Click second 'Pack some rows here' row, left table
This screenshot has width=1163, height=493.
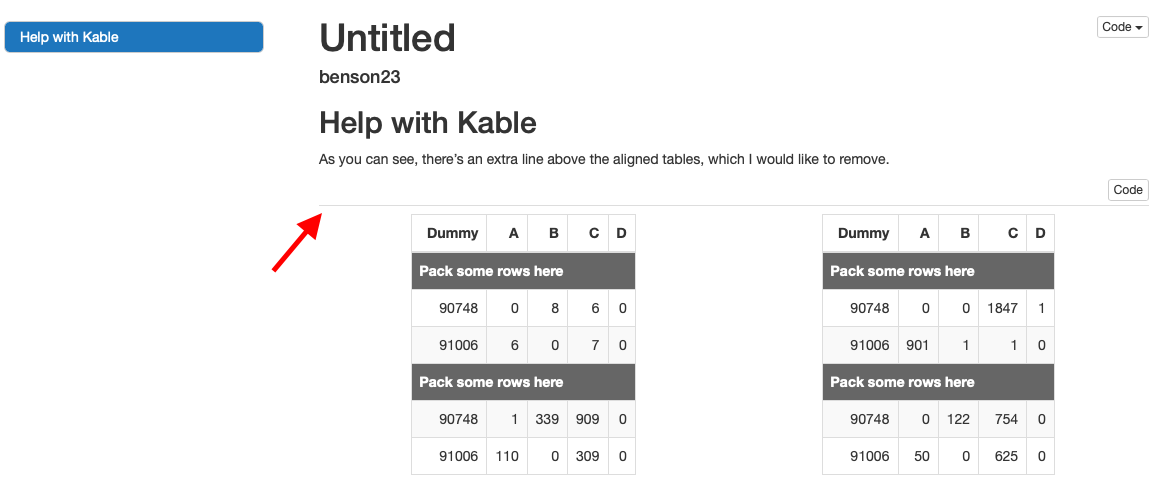523,382
